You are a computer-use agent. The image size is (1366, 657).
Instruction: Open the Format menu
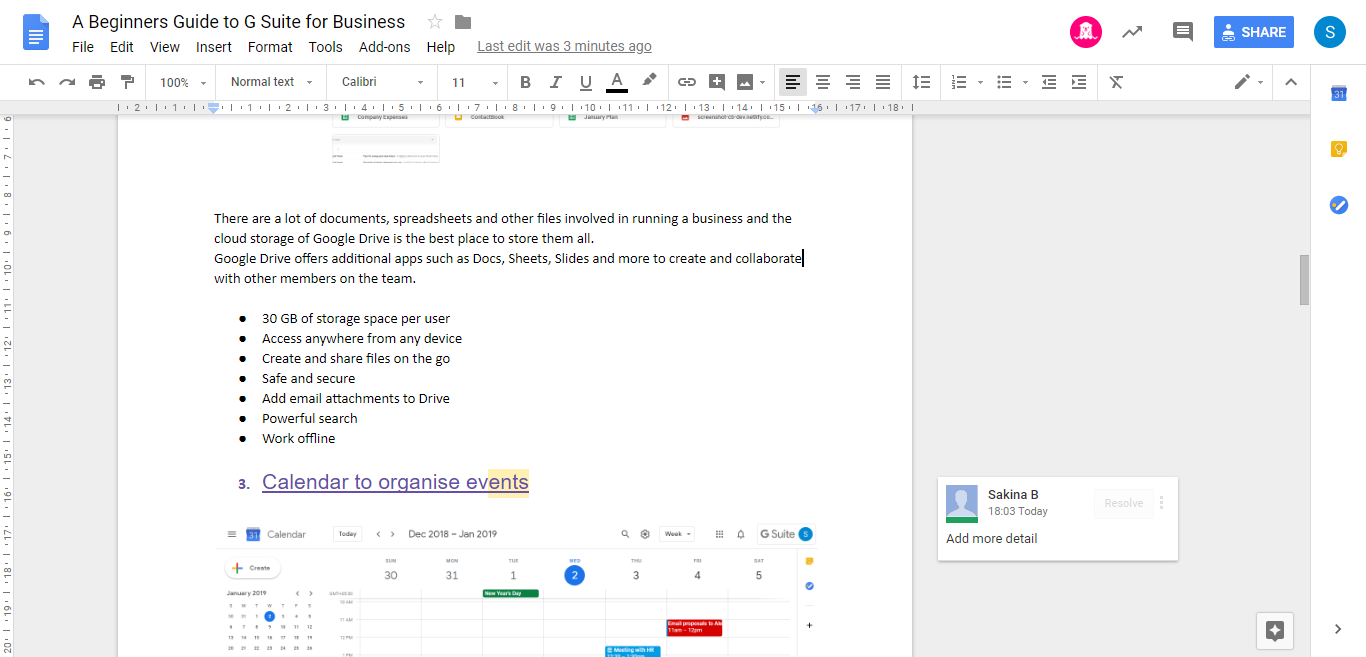[270, 47]
